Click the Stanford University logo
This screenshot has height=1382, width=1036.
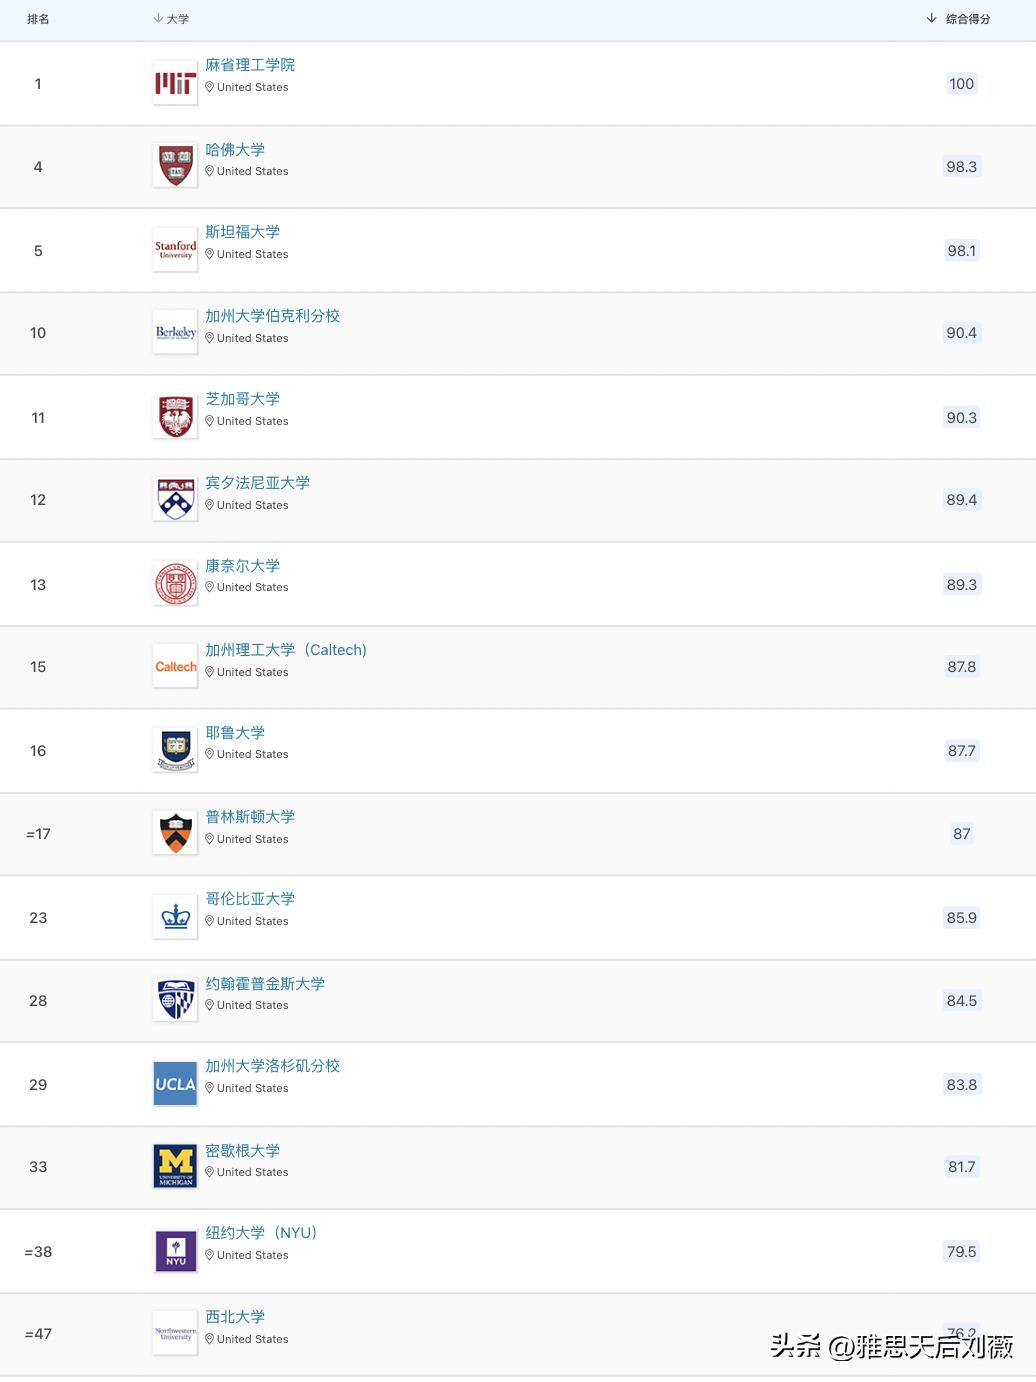point(175,250)
